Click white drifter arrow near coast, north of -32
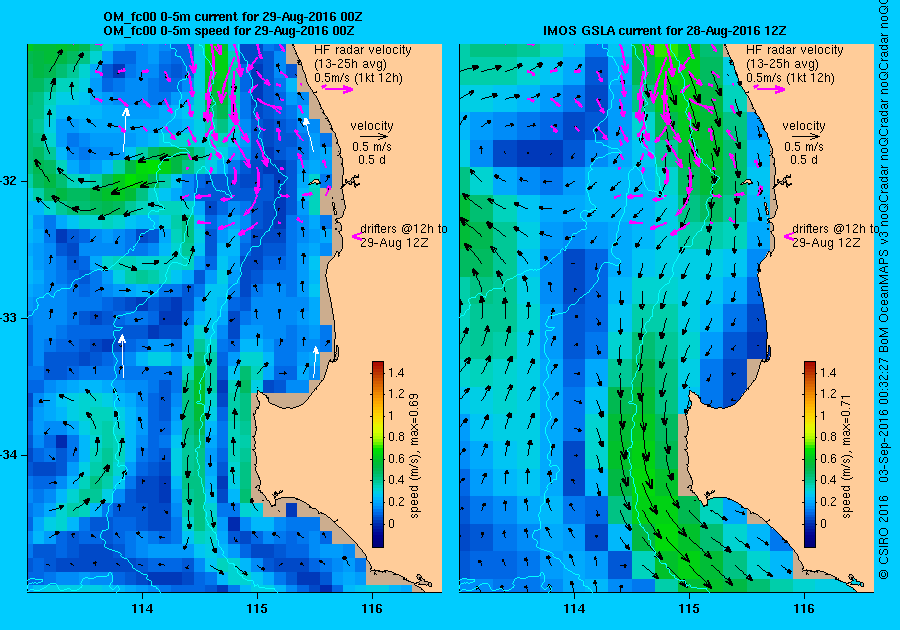The height and width of the screenshot is (630, 900). pos(309,134)
